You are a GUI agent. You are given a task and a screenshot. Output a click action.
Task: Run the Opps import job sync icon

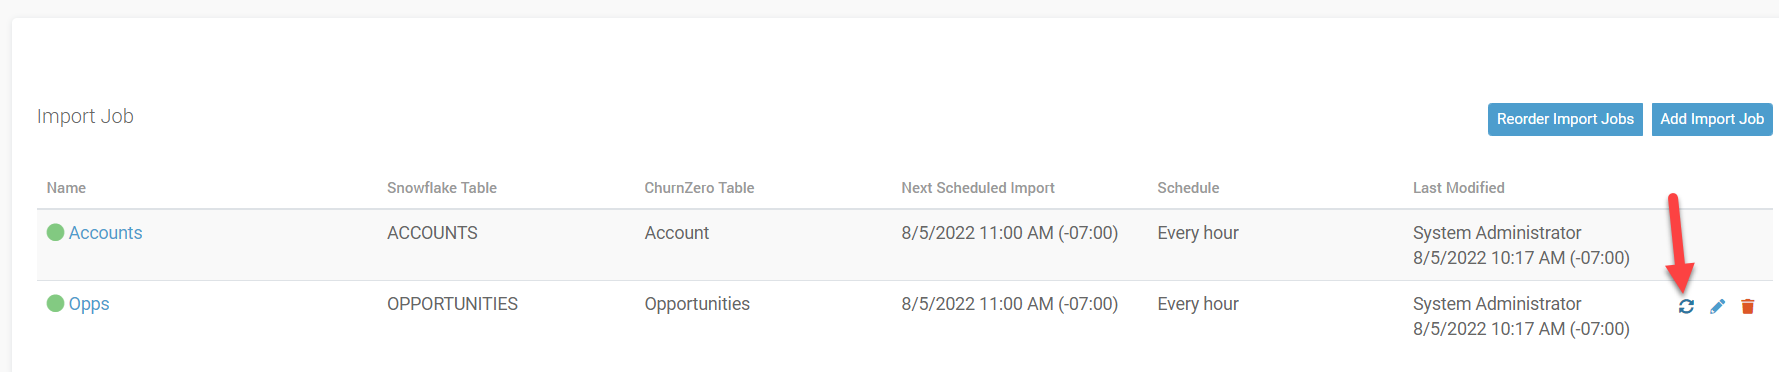point(1686,306)
